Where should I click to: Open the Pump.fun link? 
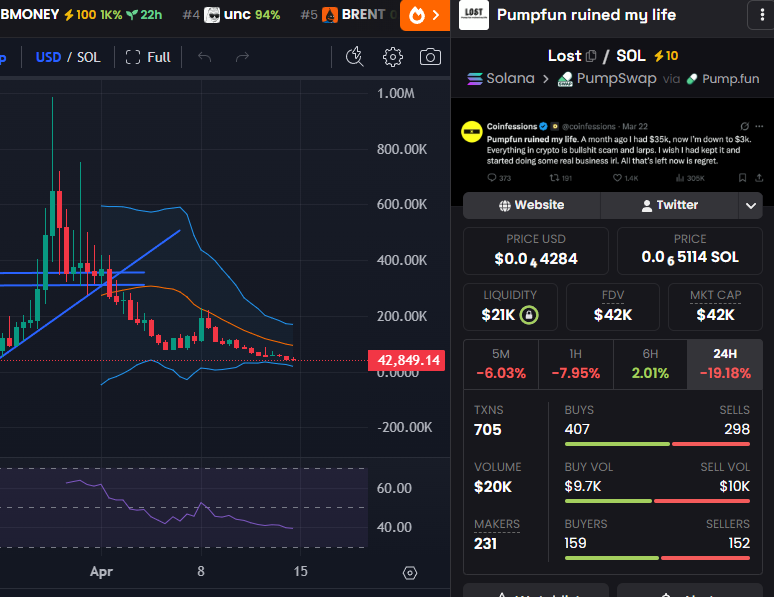pyautogui.click(x=723, y=79)
